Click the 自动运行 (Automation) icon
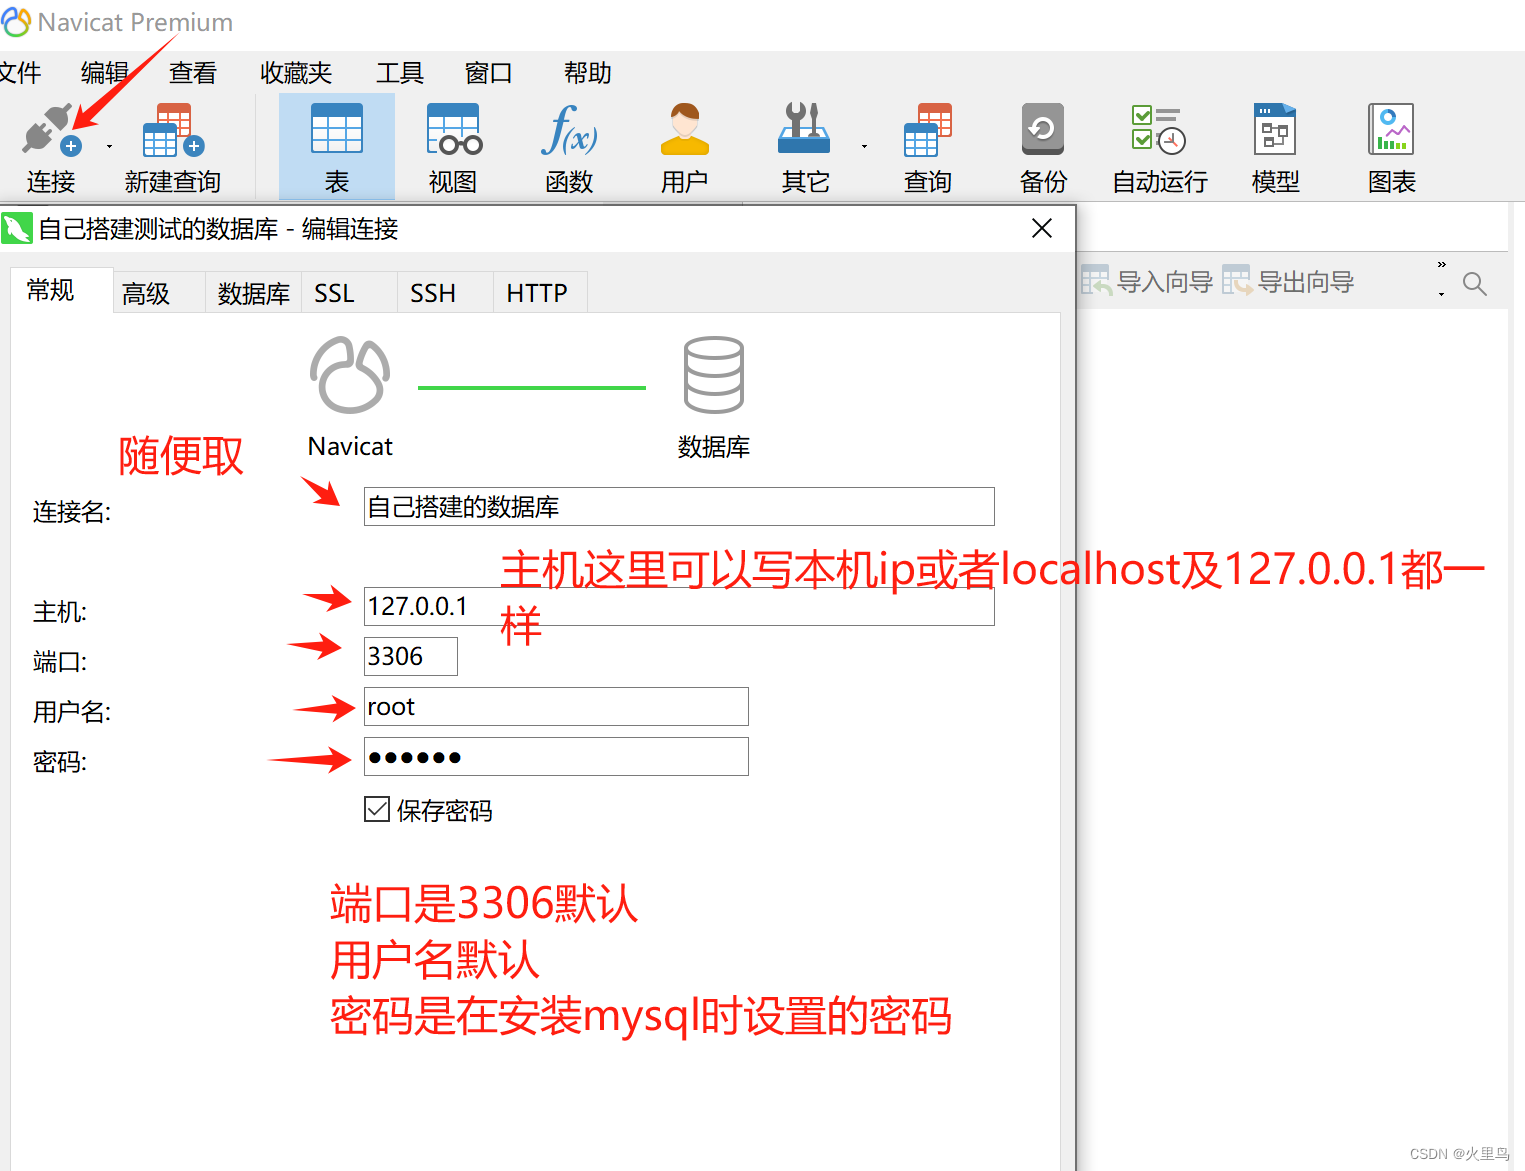The width and height of the screenshot is (1525, 1171). (1159, 129)
